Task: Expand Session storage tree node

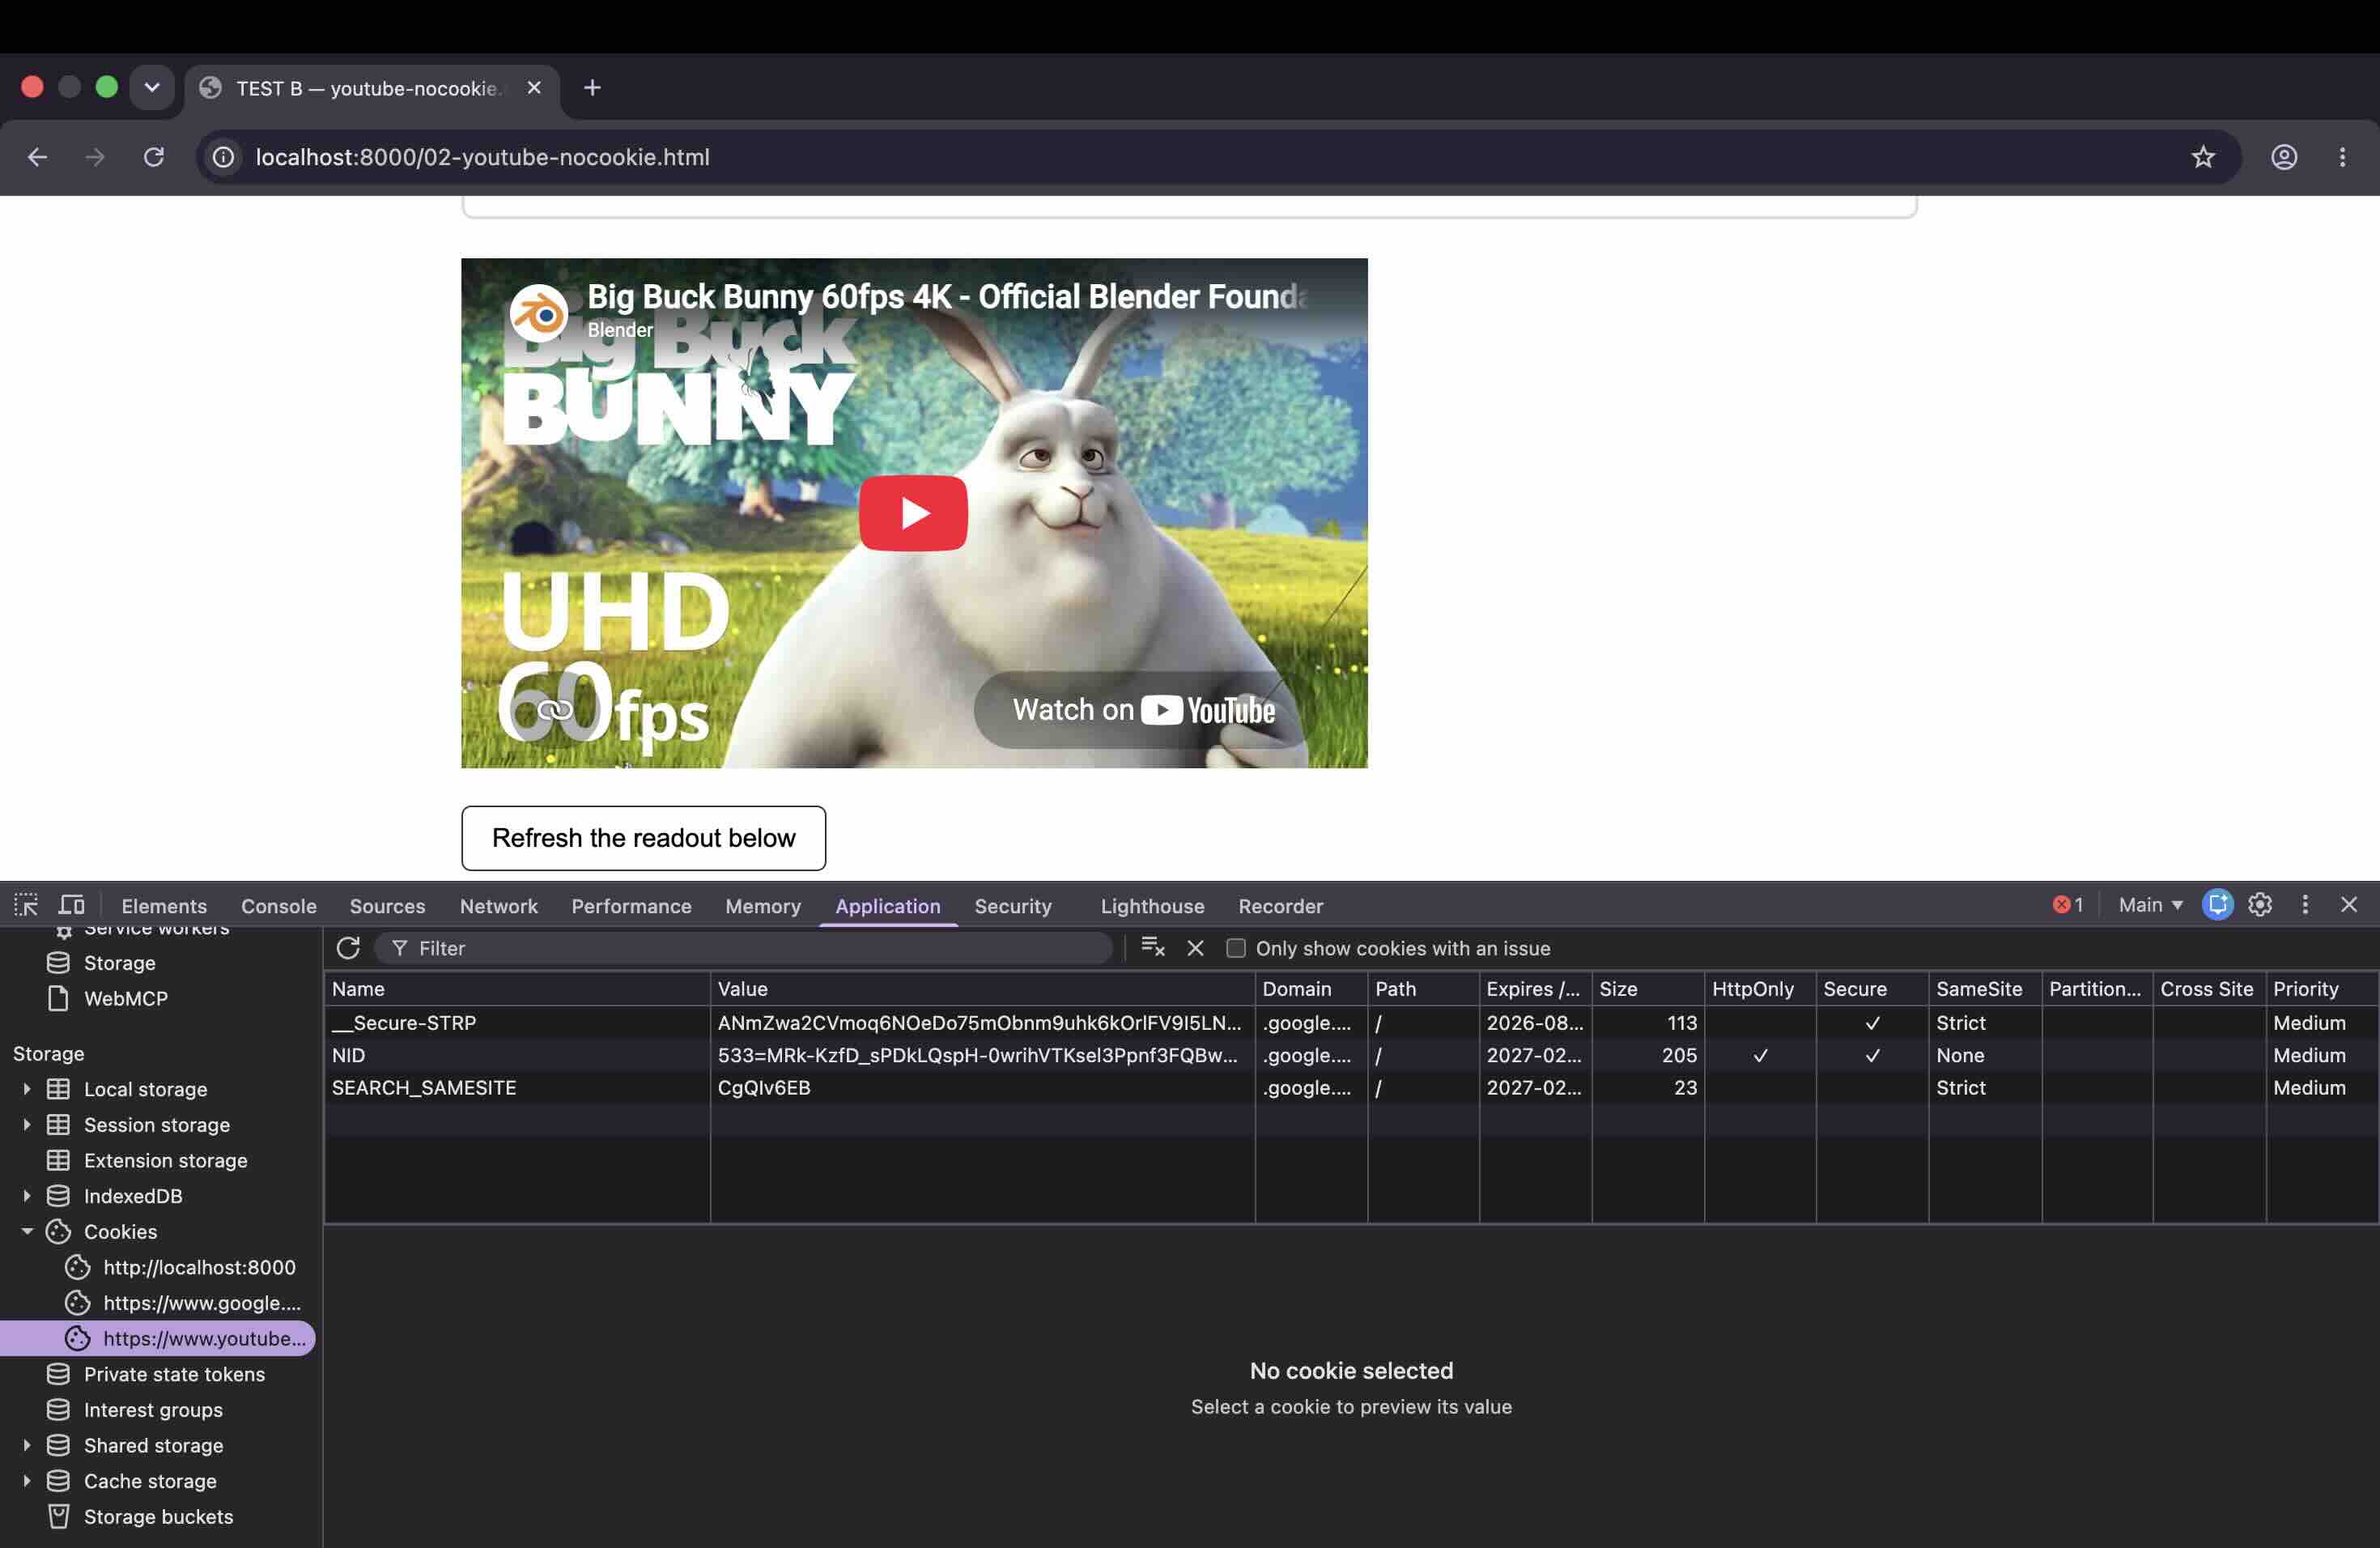Action: [27, 1125]
